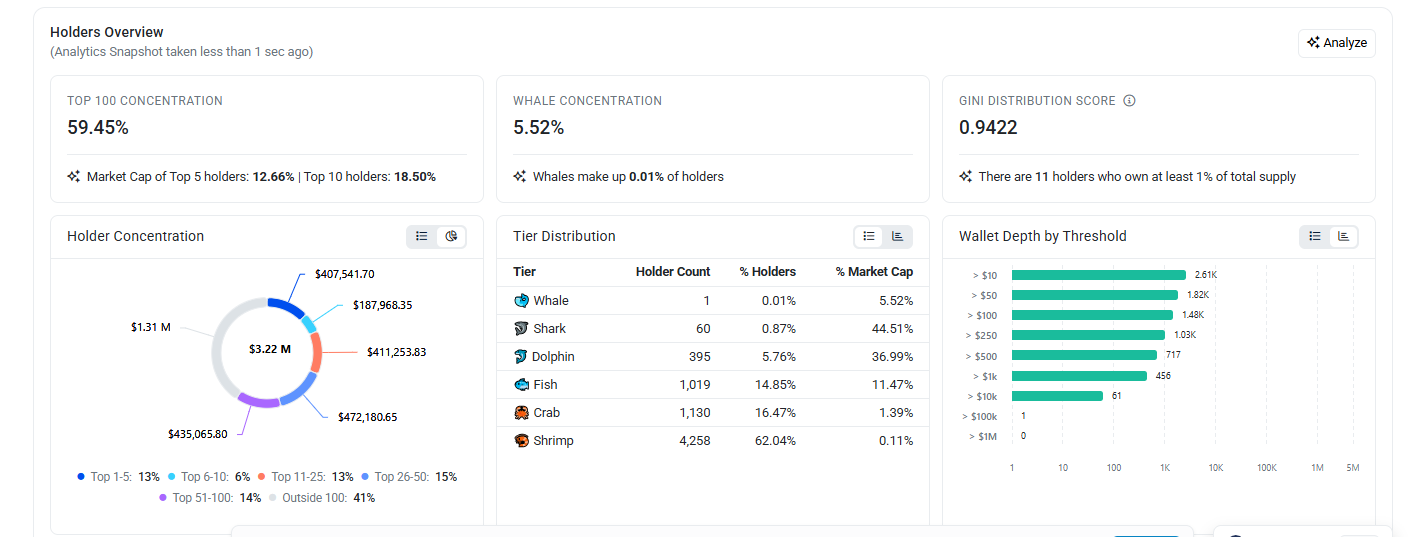Screen dimensions: 1421x537
Task: Open Gini Distribution Score info icon
Action: click(1130, 101)
